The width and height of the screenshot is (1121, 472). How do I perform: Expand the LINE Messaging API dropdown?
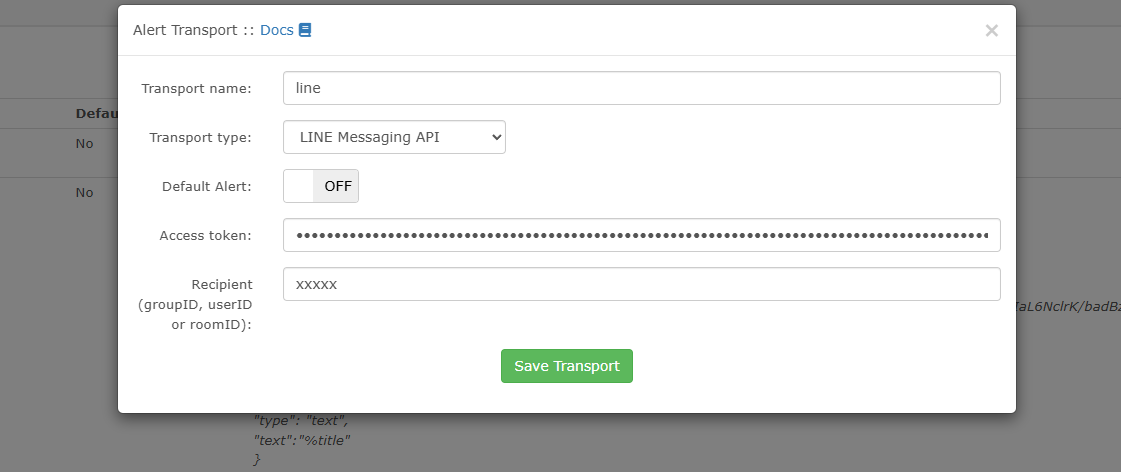point(394,137)
